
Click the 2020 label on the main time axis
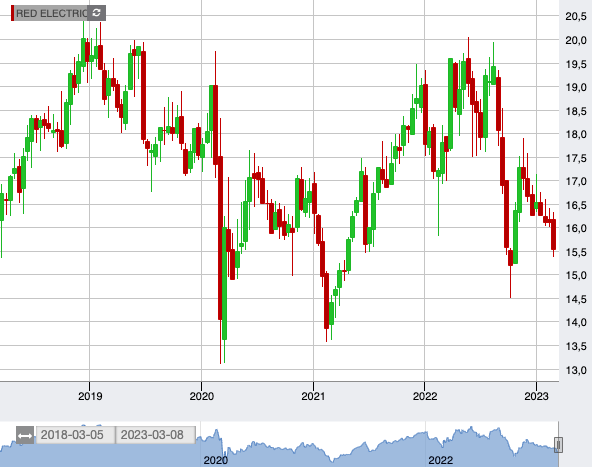tap(202, 396)
